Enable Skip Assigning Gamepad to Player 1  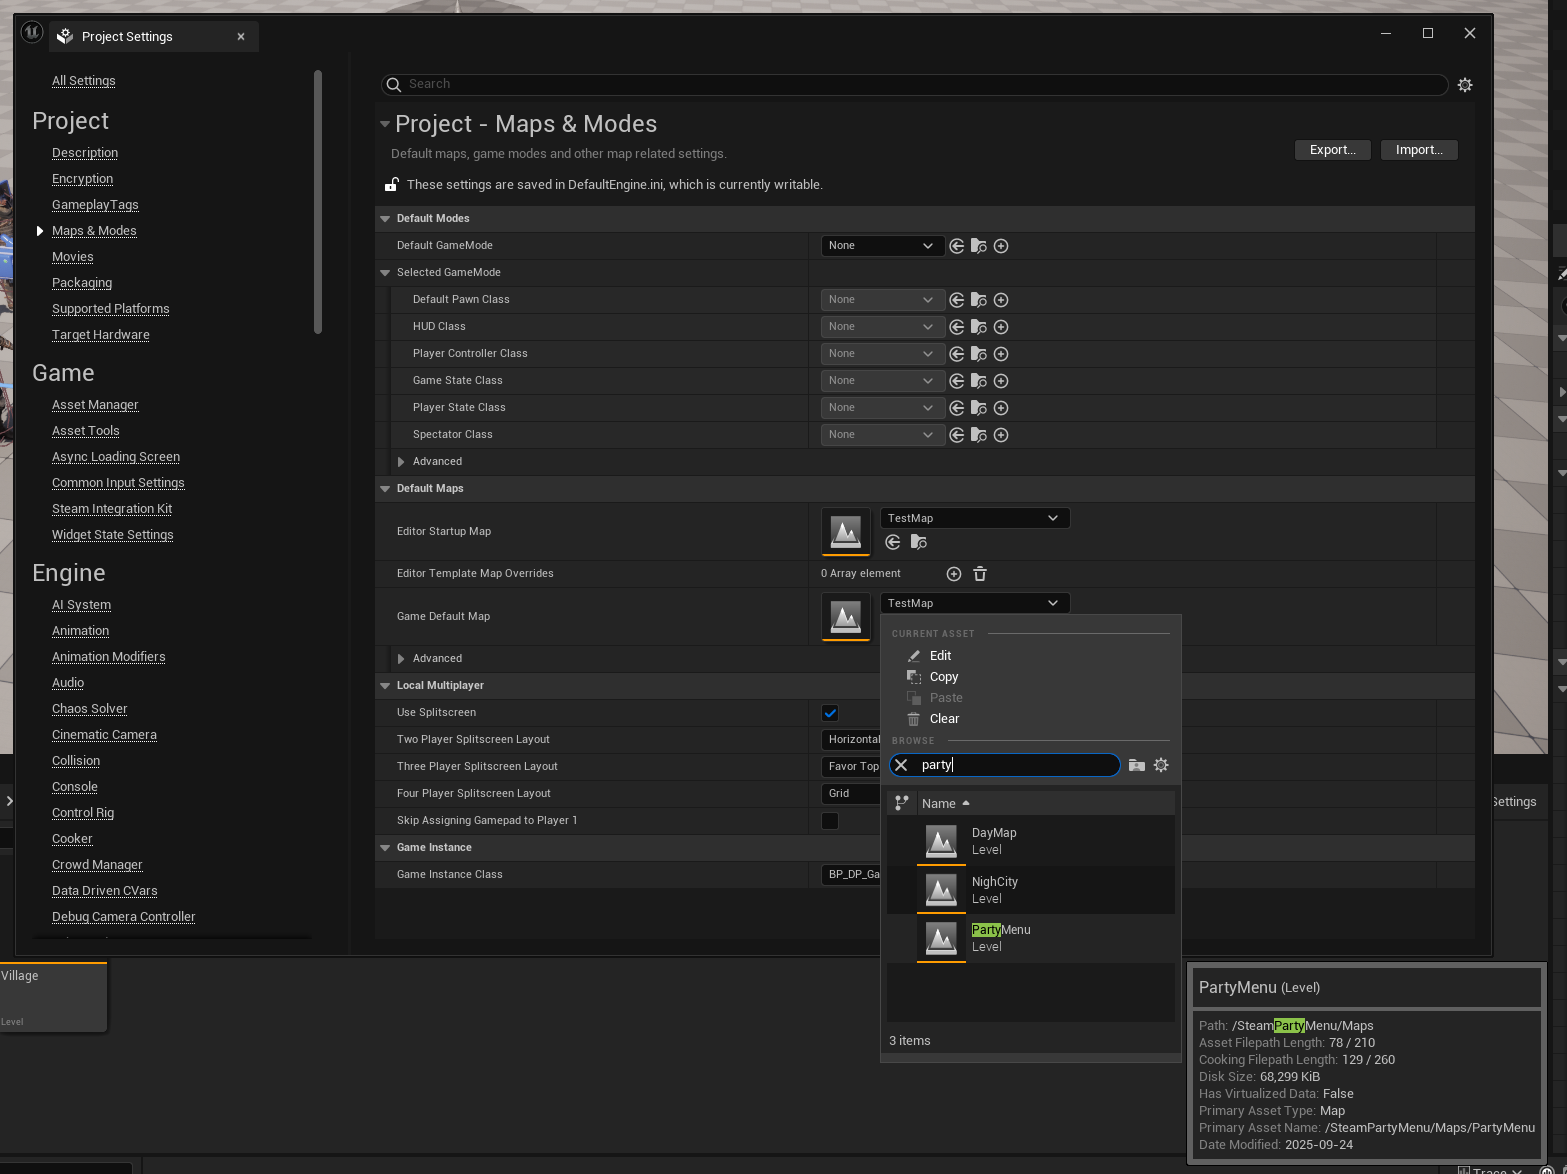(830, 821)
